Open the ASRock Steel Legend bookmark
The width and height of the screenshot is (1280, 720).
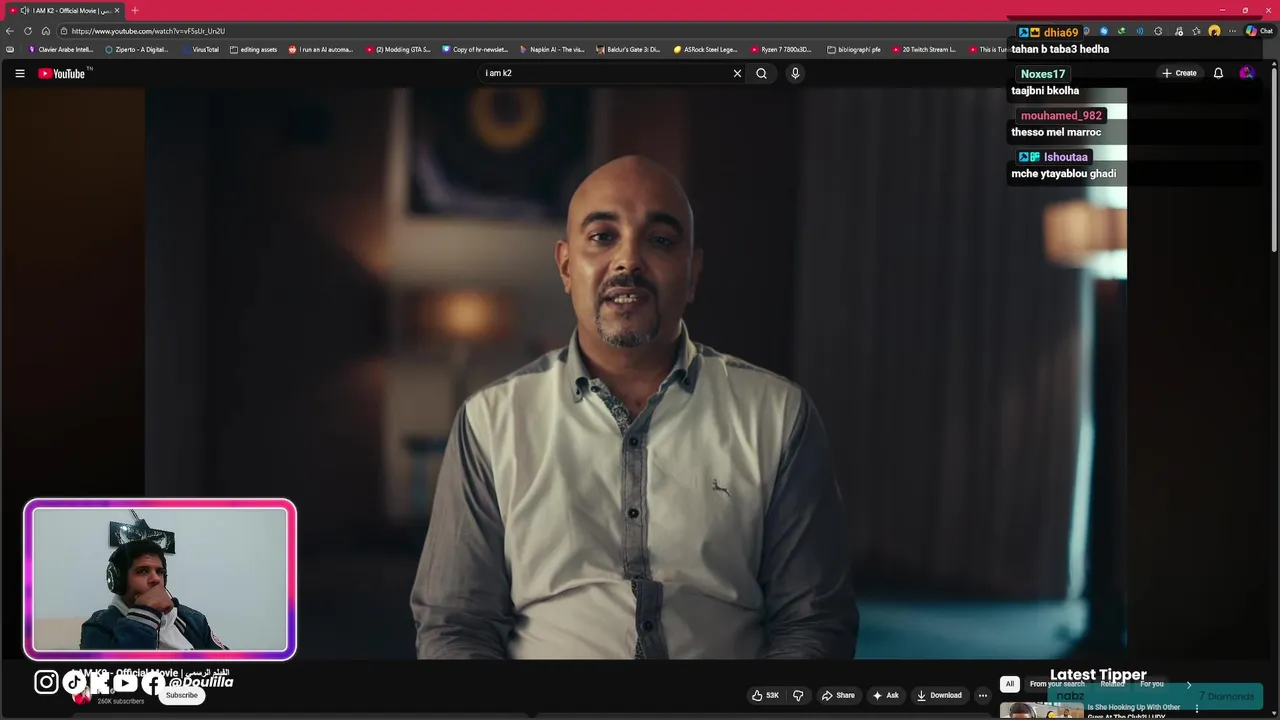[705, 49]
